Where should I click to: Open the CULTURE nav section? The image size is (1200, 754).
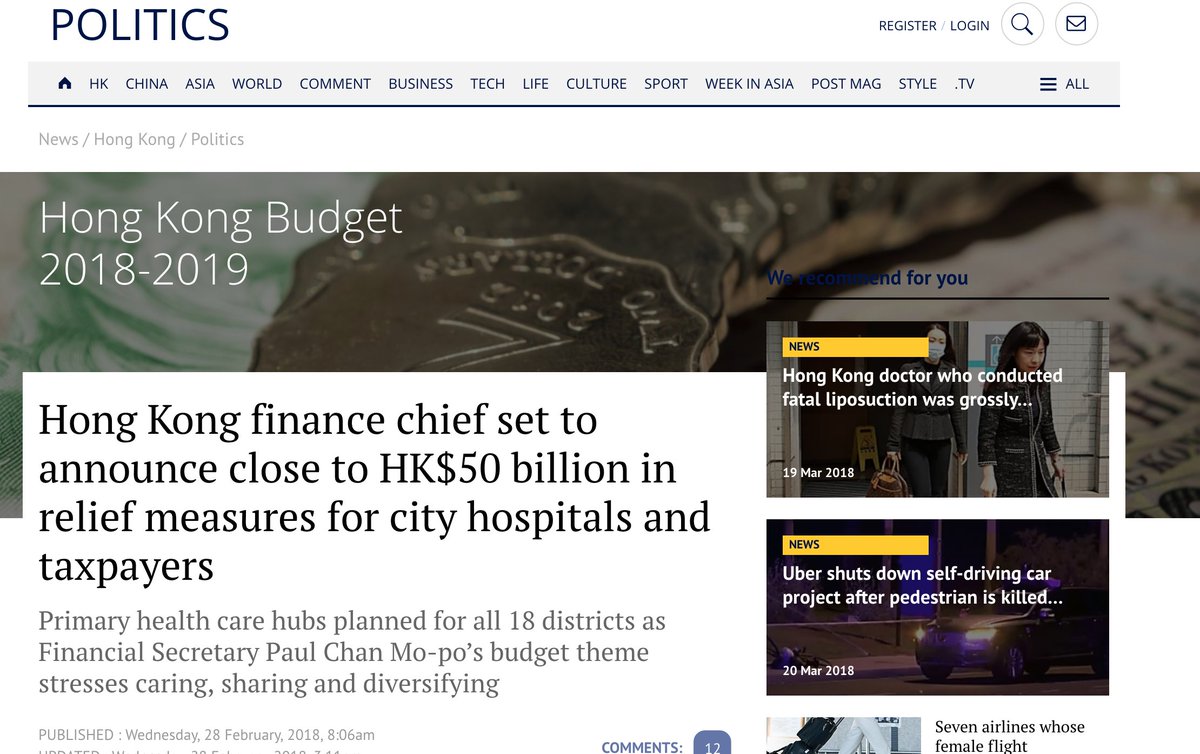pyautogui.click(x=596, y=84)
